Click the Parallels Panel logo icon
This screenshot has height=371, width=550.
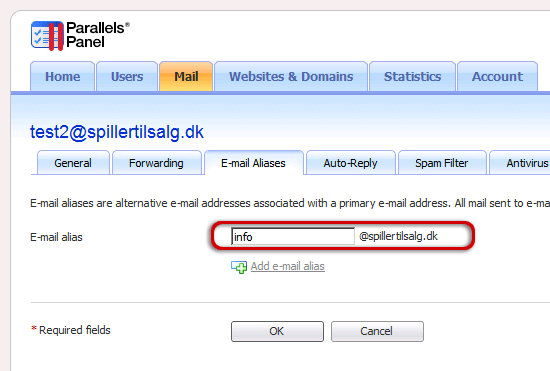47,35
